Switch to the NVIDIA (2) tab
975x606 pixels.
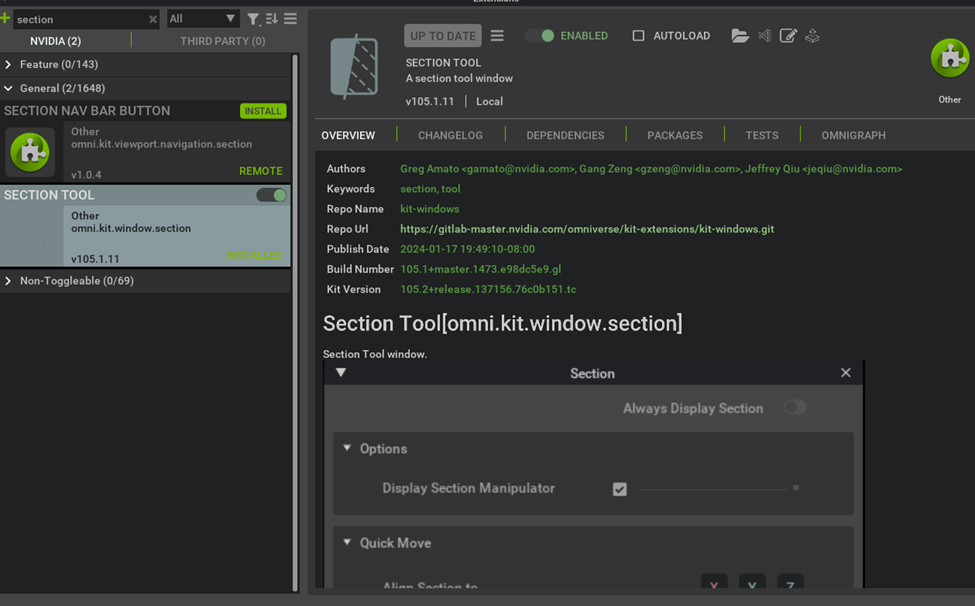coord(55,41)
